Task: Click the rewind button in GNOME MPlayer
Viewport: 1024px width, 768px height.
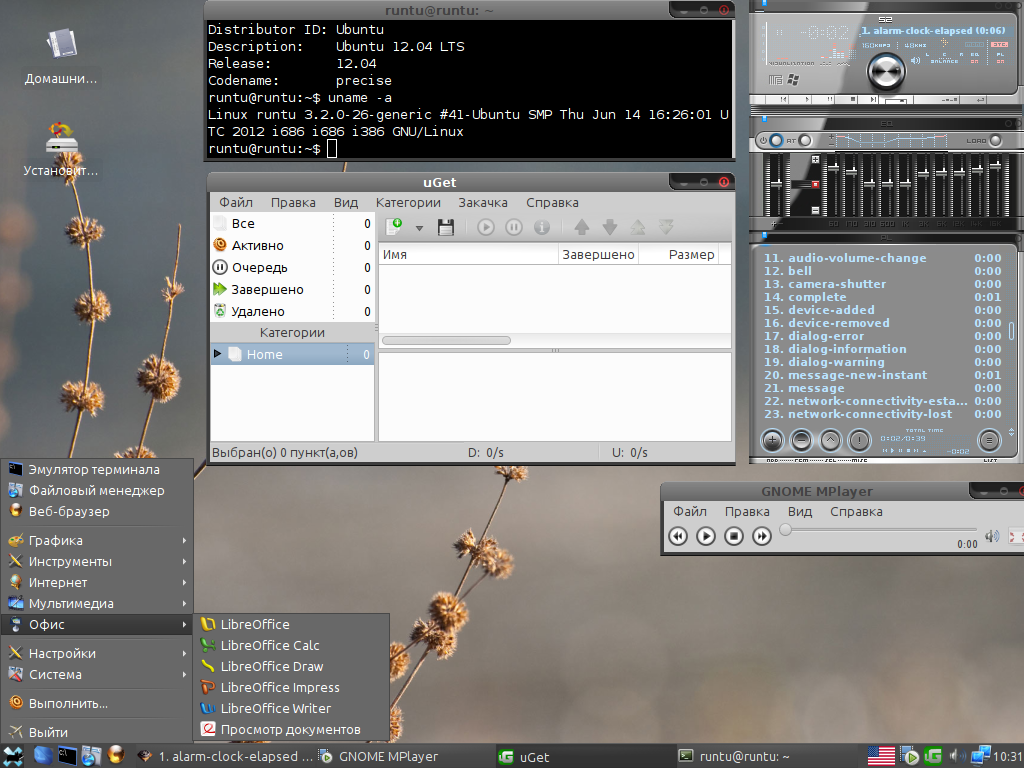Action: 678,536
